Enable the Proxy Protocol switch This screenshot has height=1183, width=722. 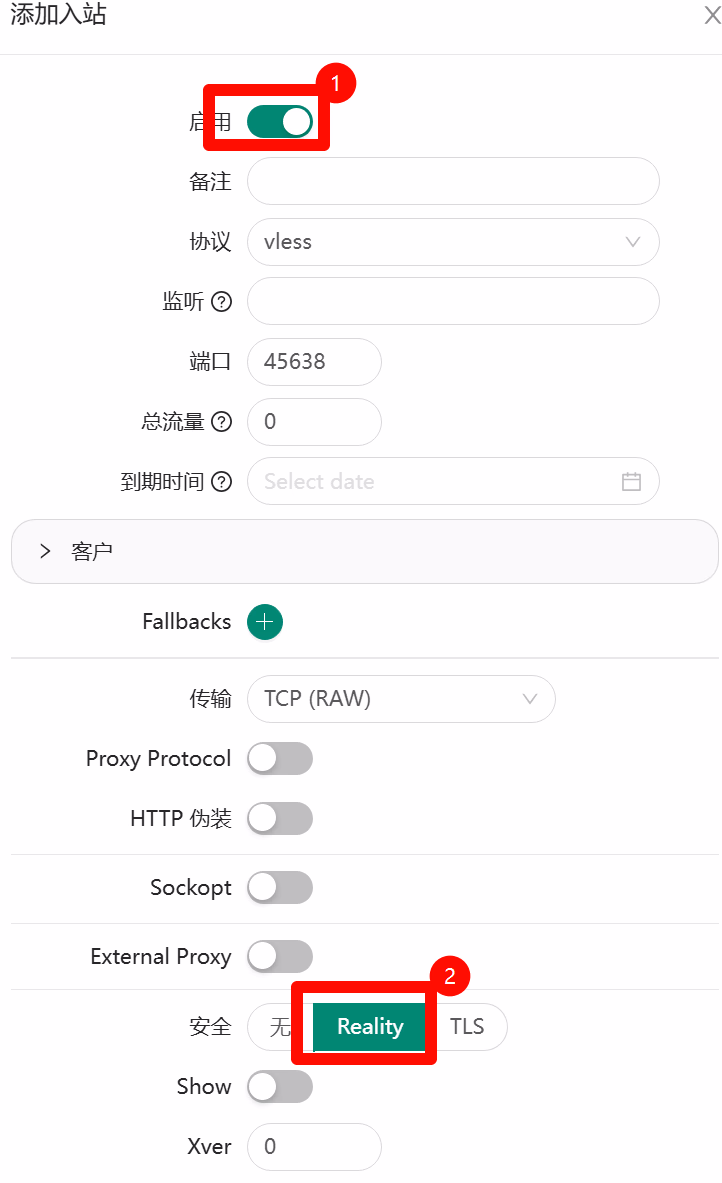(x=280, y=759)
